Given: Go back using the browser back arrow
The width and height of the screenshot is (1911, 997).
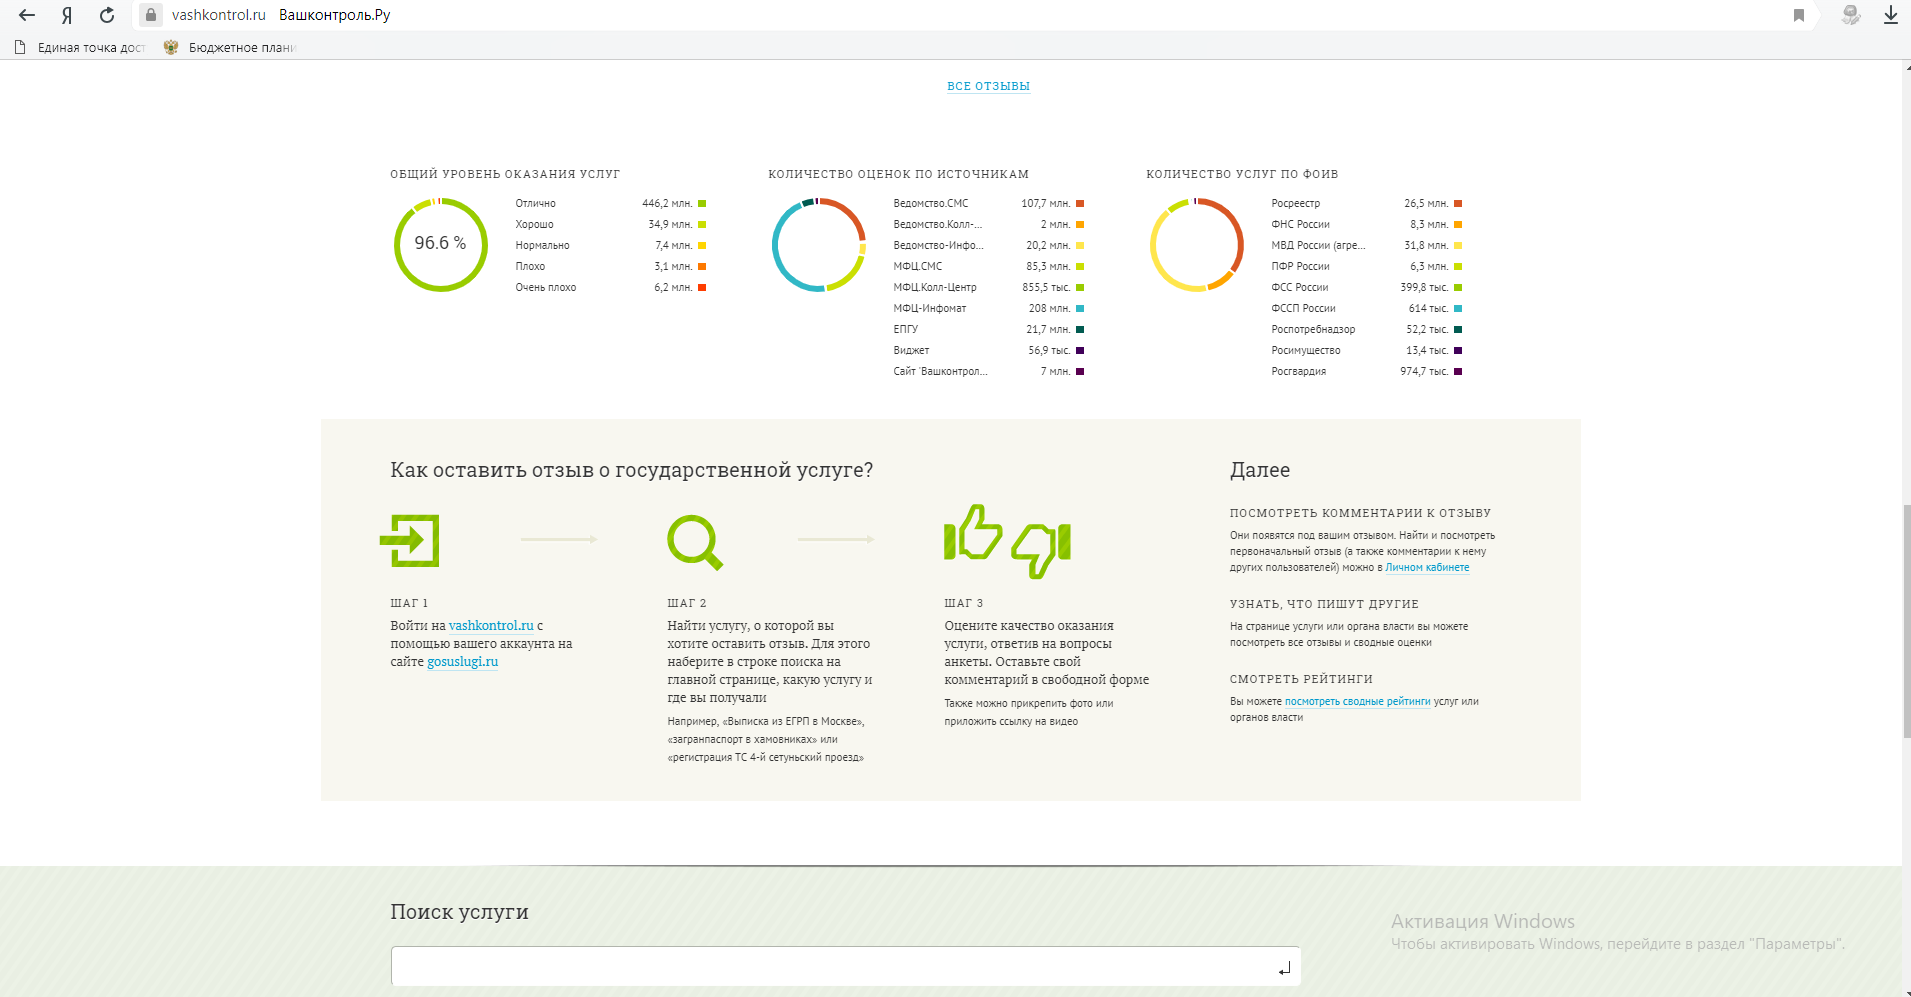Looking at the screenshot, I should click(x=27, y=15).
